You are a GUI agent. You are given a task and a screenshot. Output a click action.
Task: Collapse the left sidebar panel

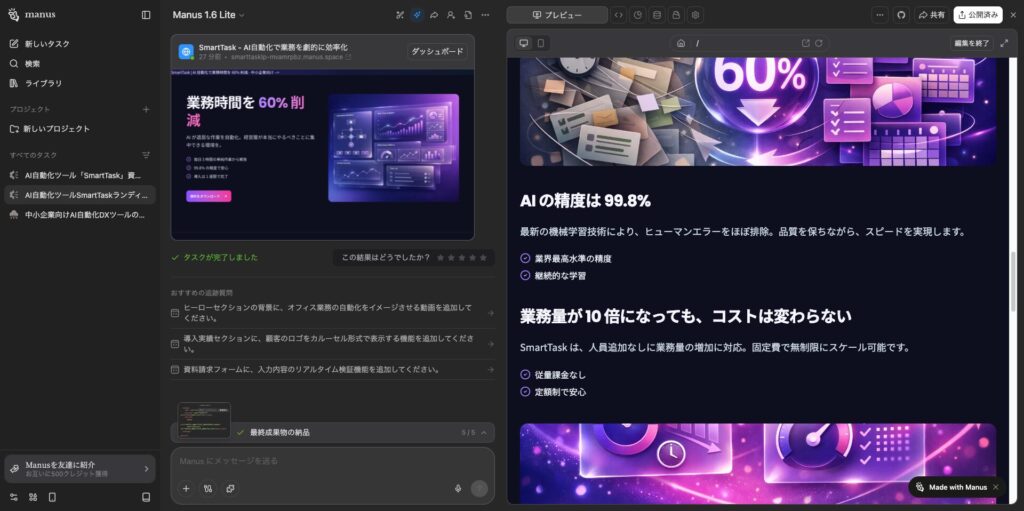tap(146, 14)
